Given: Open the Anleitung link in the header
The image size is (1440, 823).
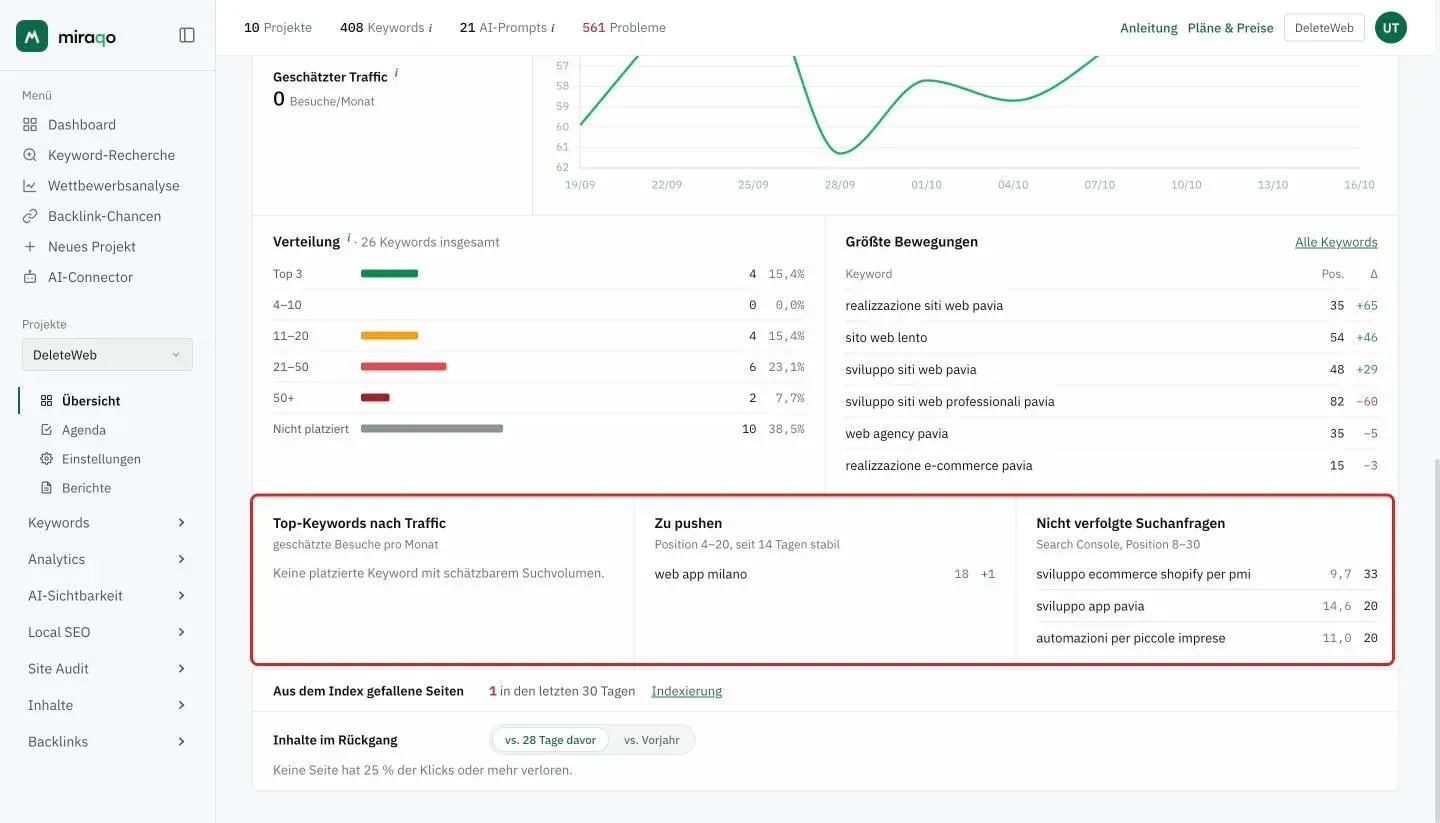Looking at the screenshot, I should click(1148, 28).
